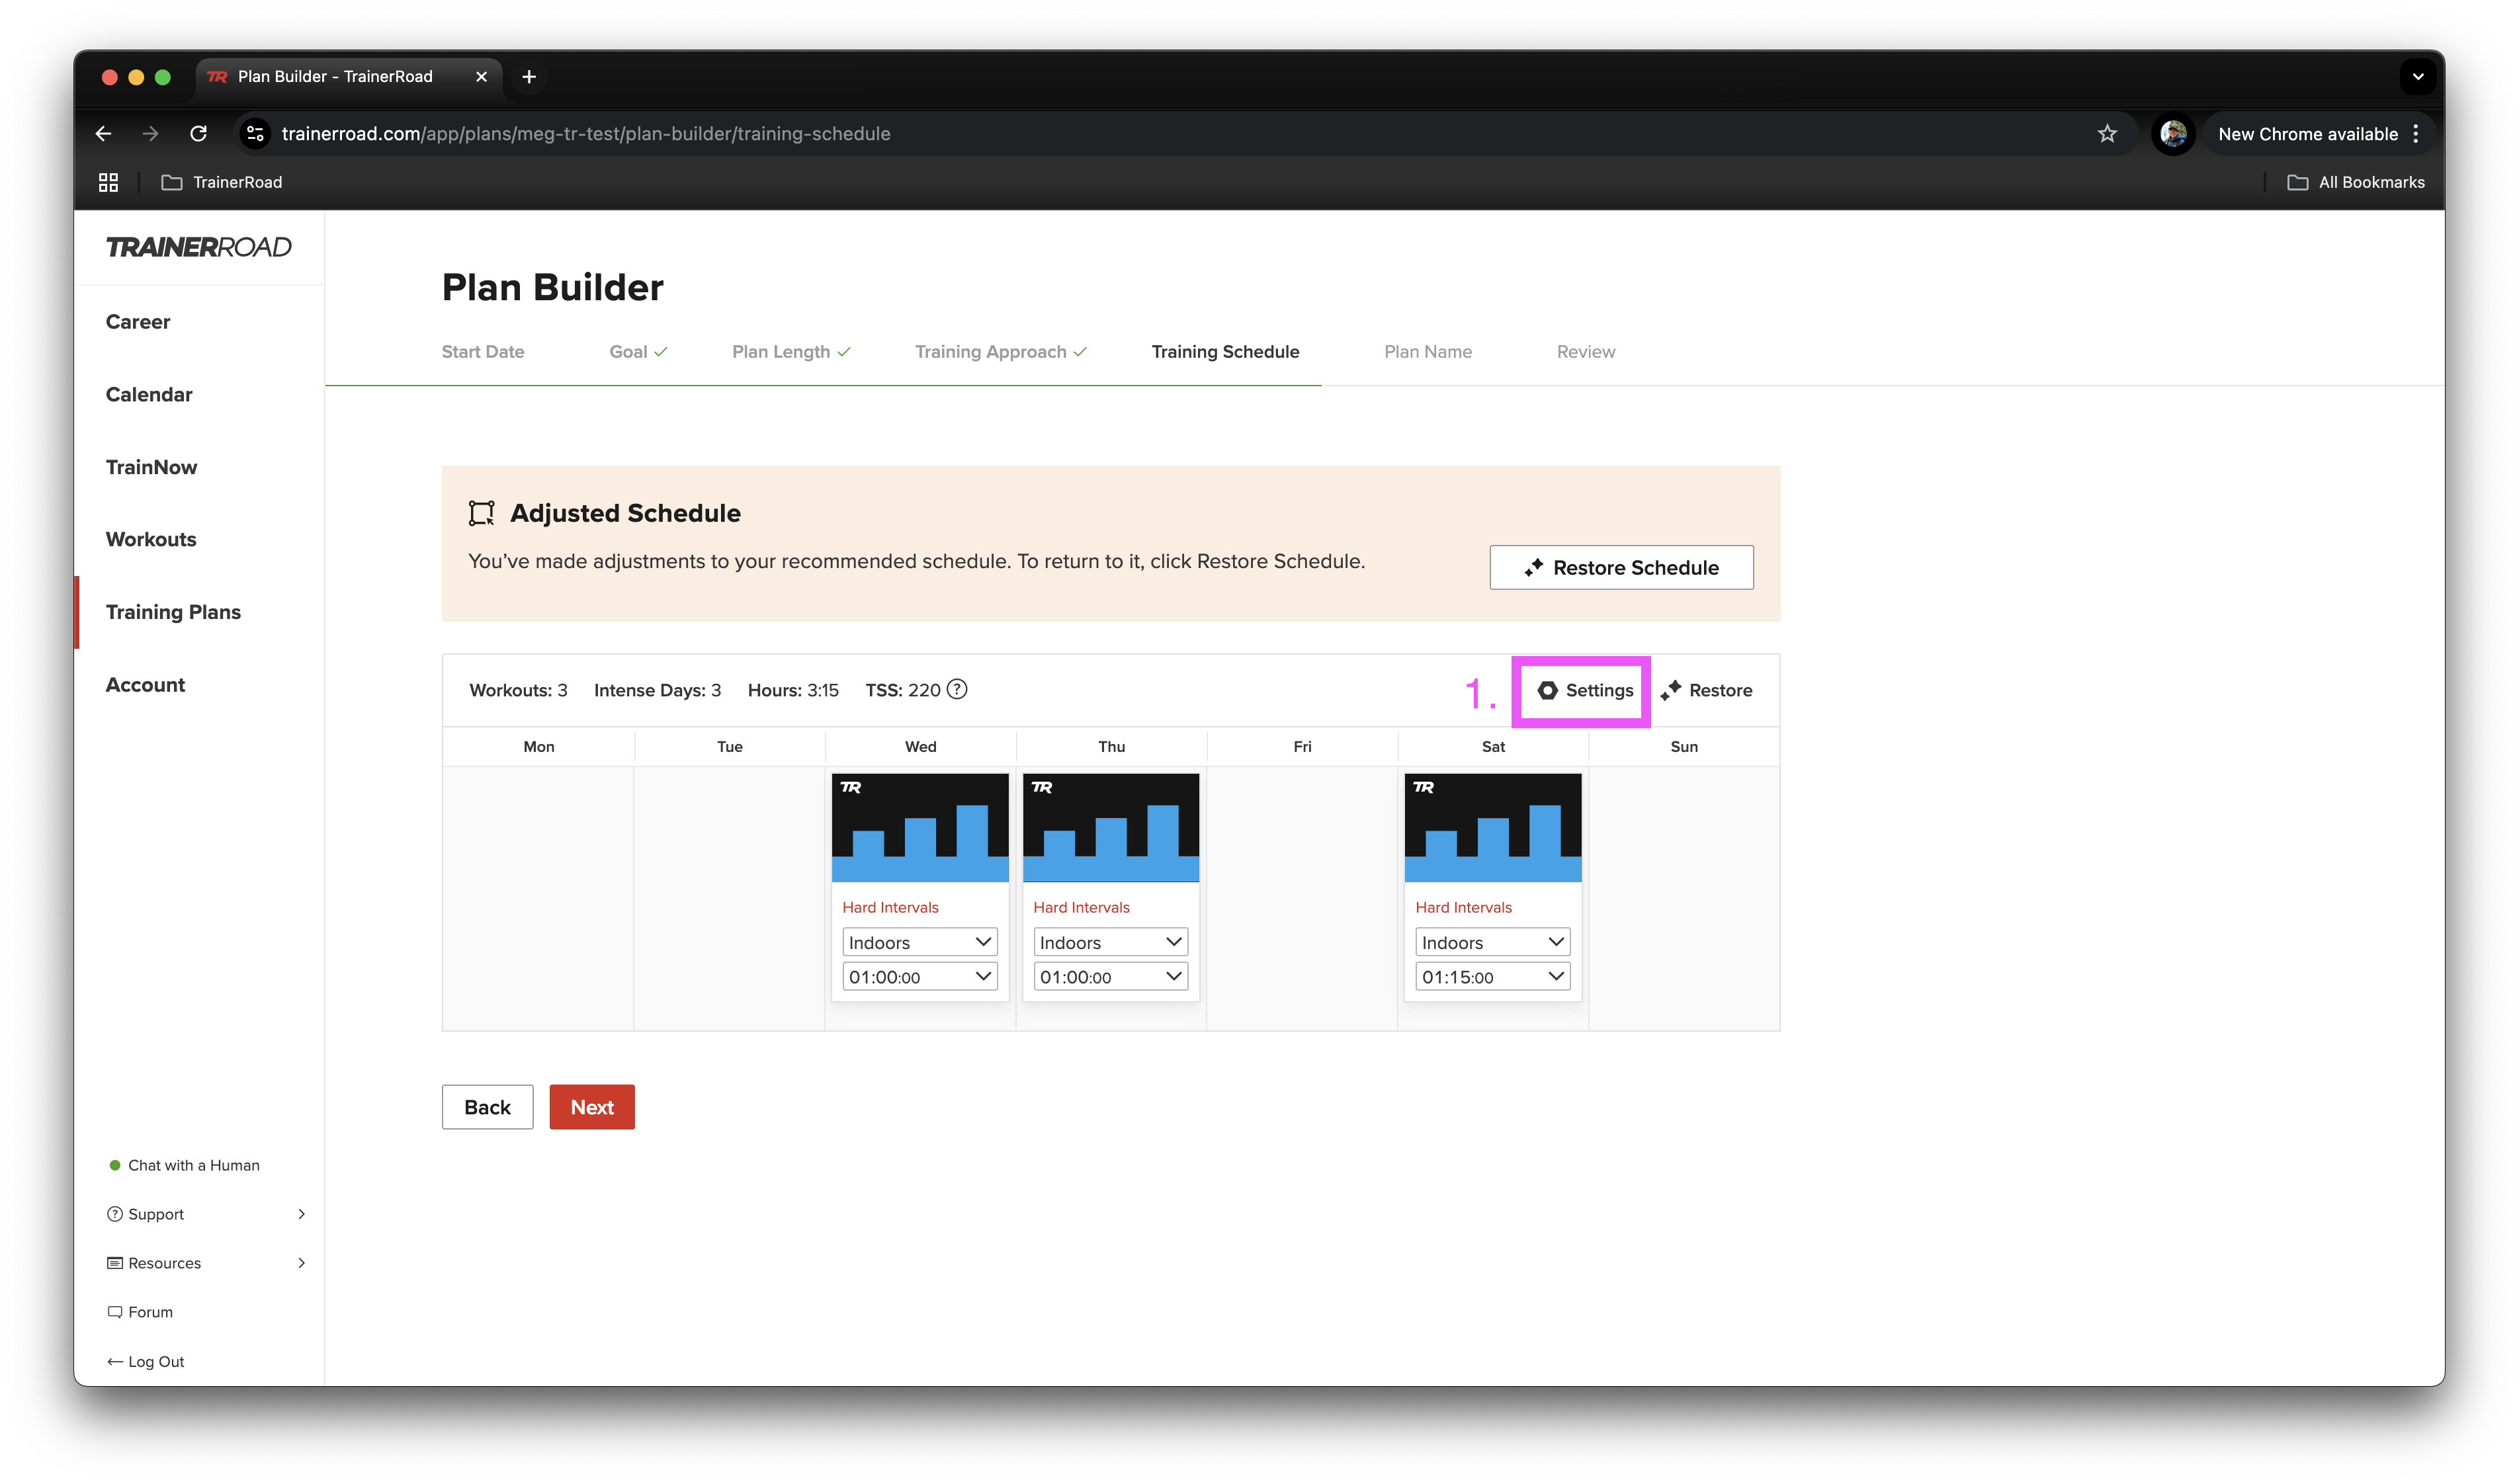View site information icon in address bar
Viewport: 2519px width, 1484px height.
pyautogui.click(x=256, y=133)
